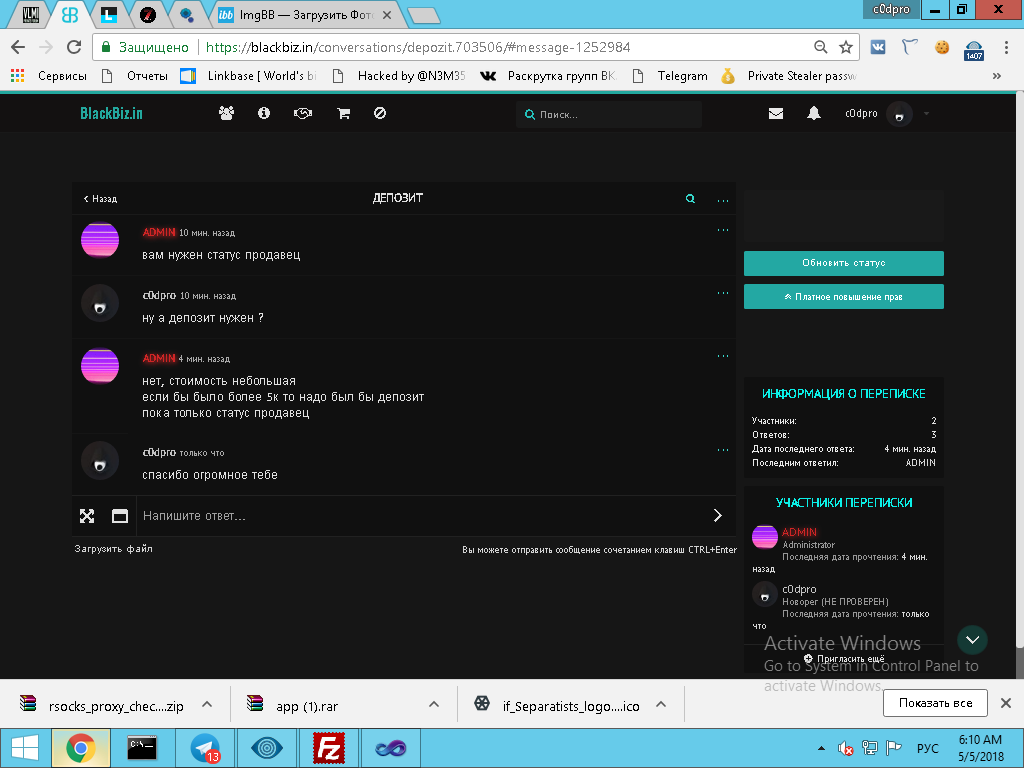The image size is (1024, 768).
Task: Open the notifications bell icon
Action: tap(814, 114)
